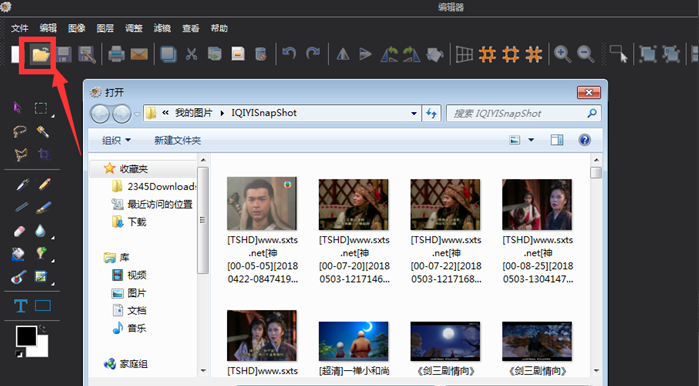Open the 滤镜 menu
Image resolution: width=699 pixels, height=386 pixels.
pos(162,28)
